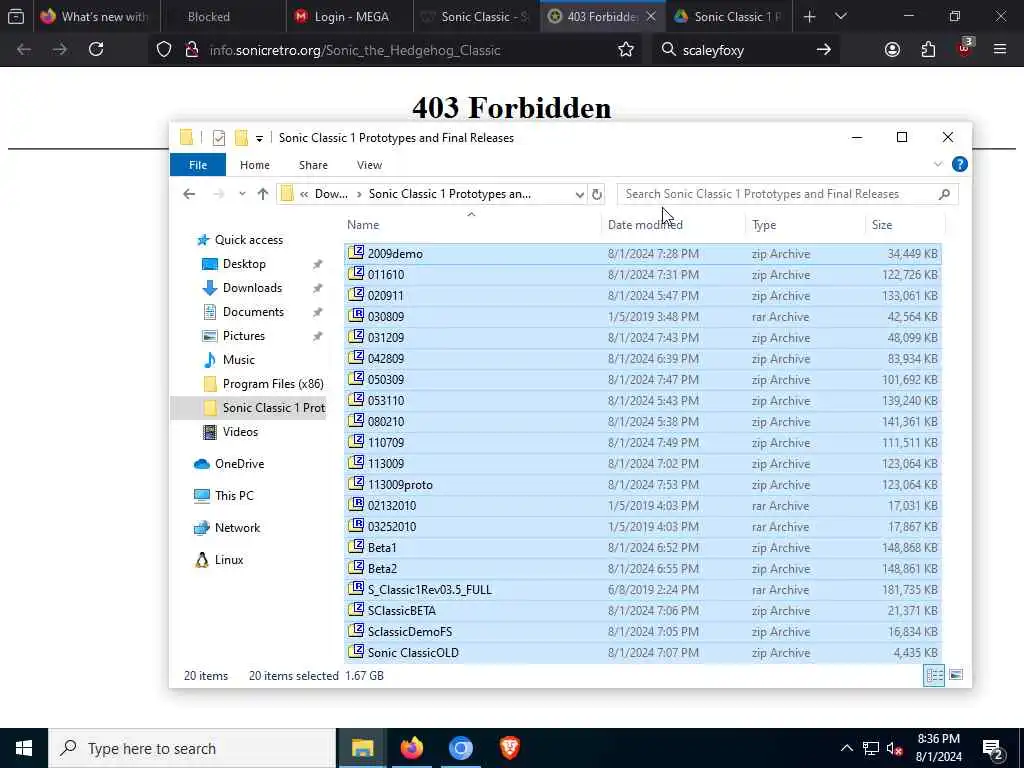Select Network in the navigation pane
This screenshot has width=1024, height=768.
(x=237, y=528)
